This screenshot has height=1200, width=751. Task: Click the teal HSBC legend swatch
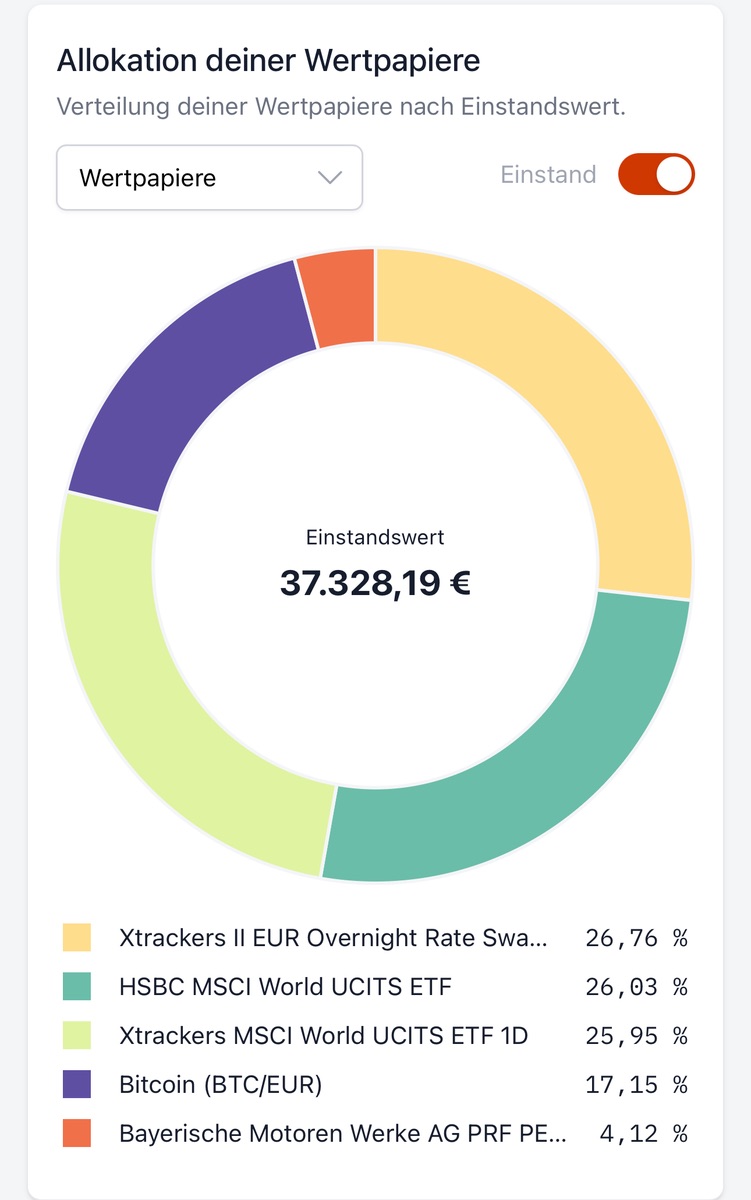(x=76, y=987)
